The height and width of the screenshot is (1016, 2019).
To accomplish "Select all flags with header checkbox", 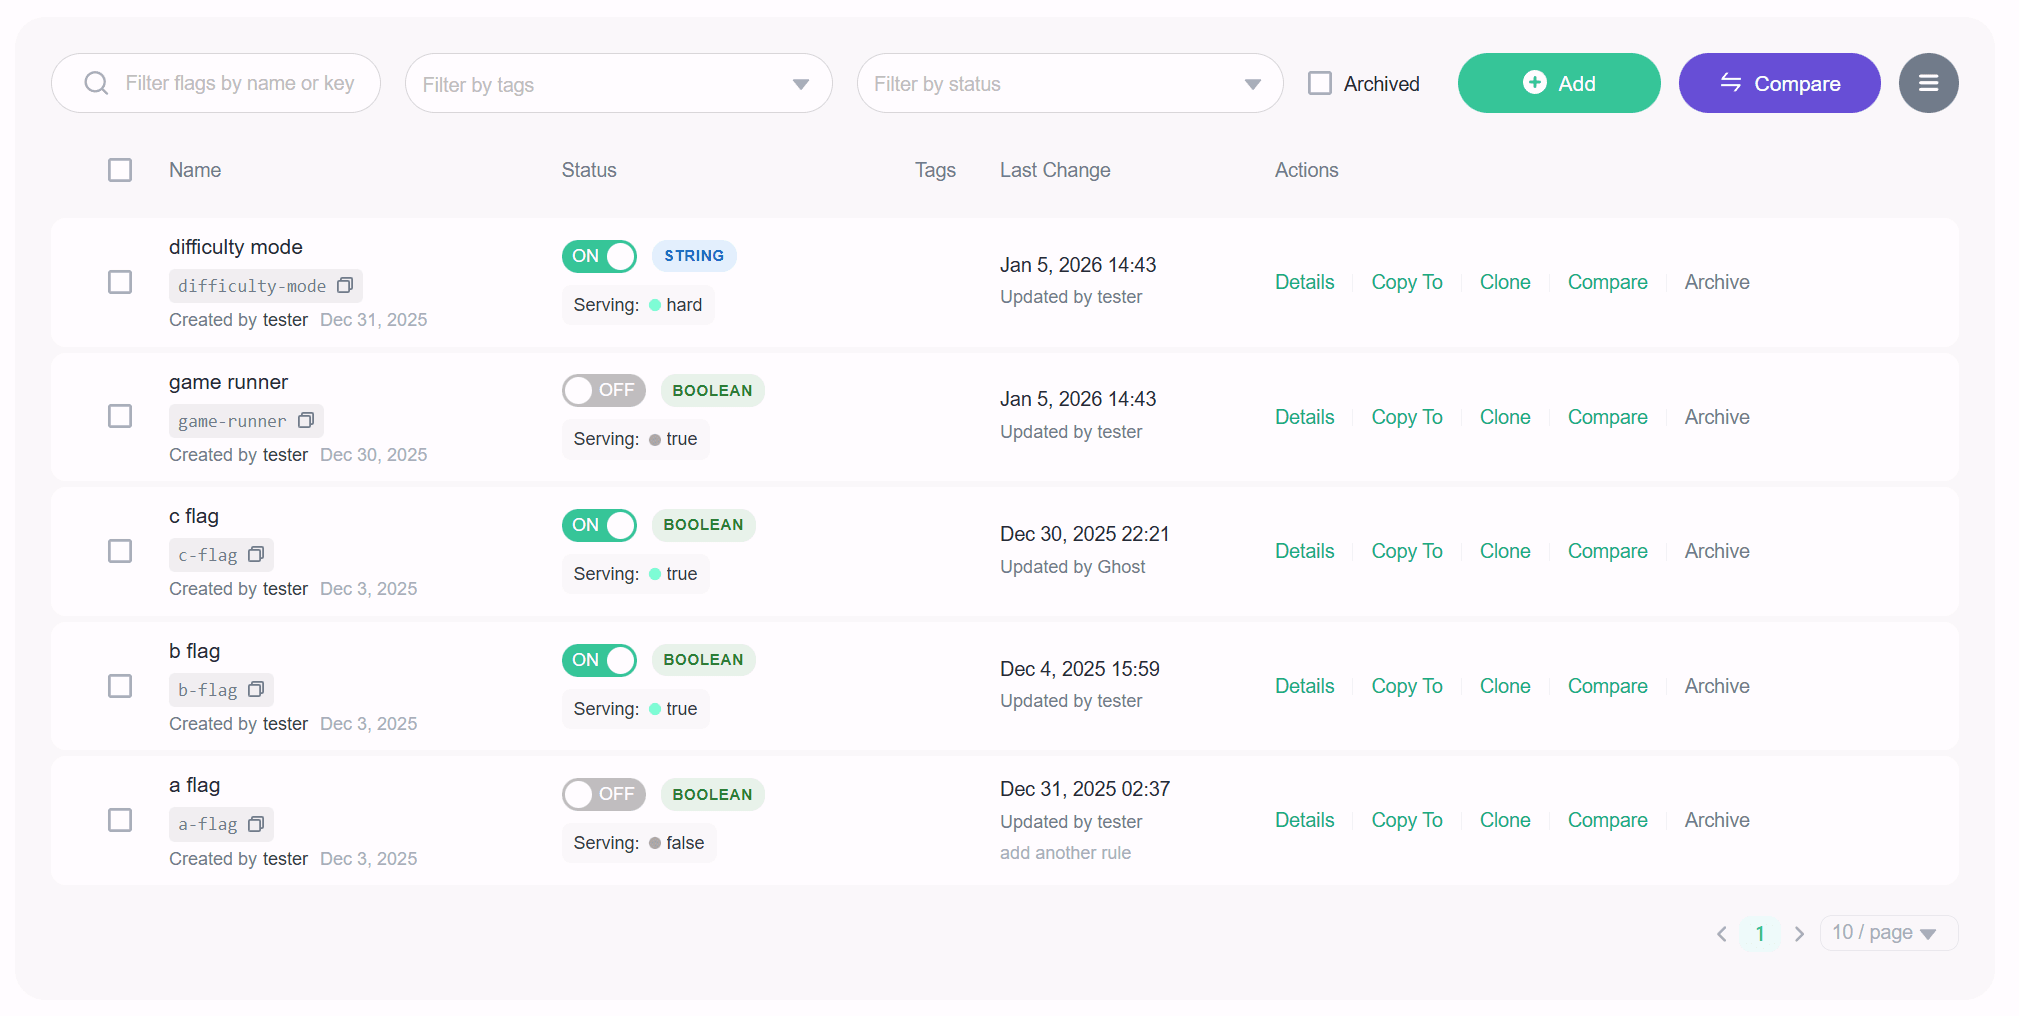I will 120,170.
